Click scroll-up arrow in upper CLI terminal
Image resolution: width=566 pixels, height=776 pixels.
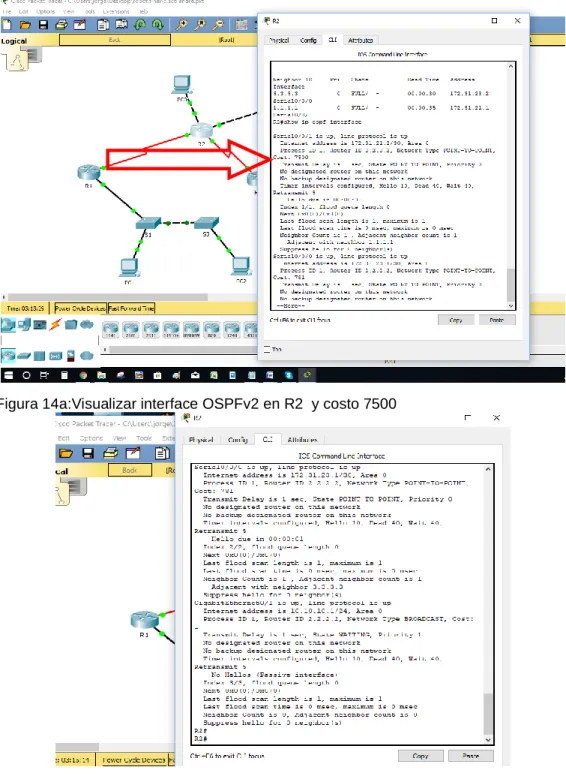(x=511, y=65)
